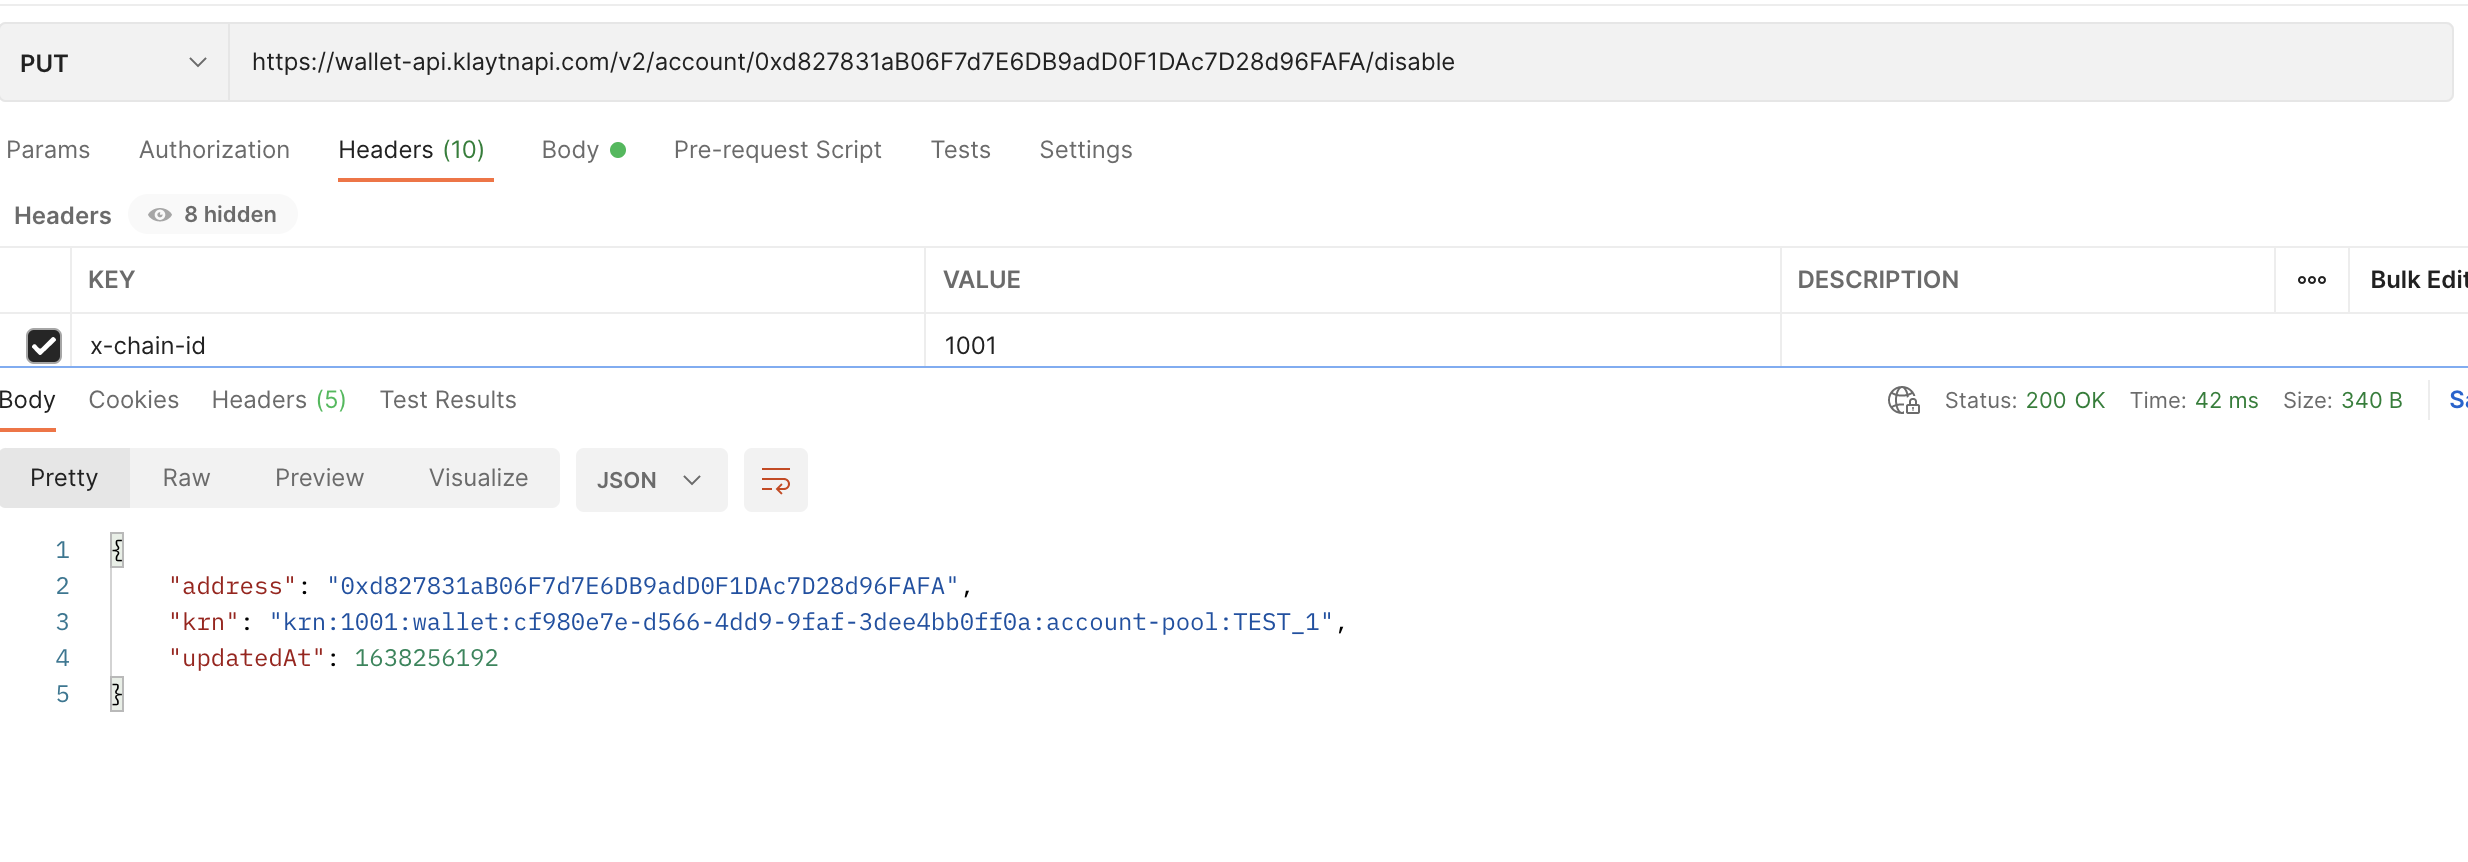
Task: Switch to the Params tab
Action: [x=48, y=150]
